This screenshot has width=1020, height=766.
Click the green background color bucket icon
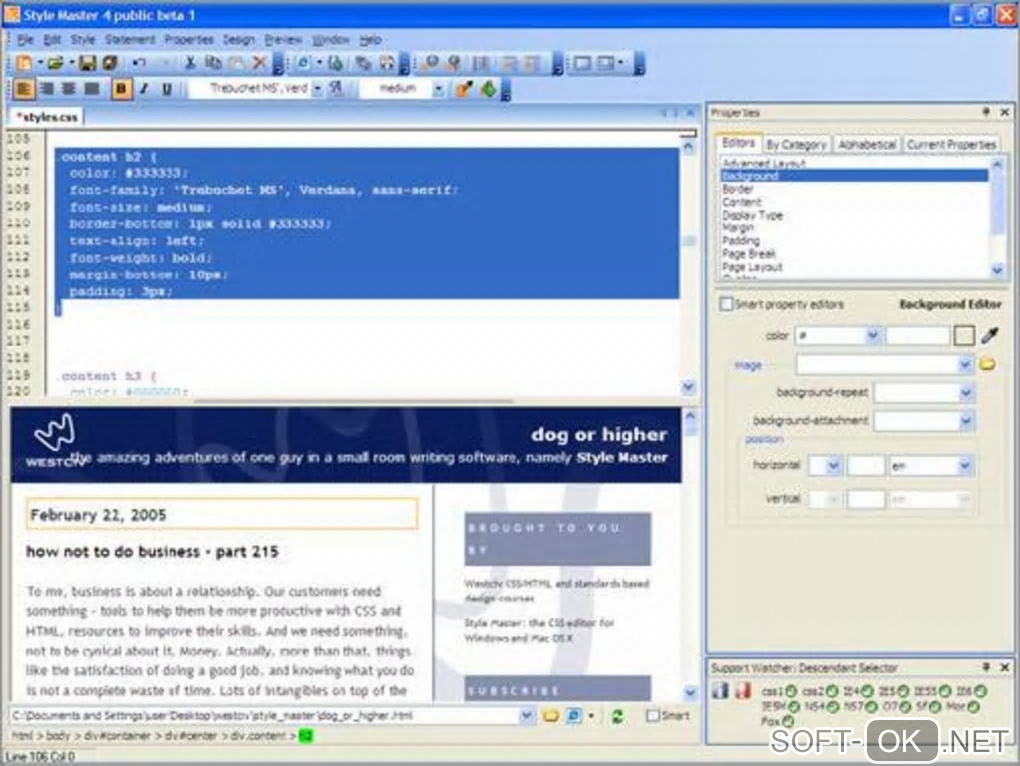(488, 88)
